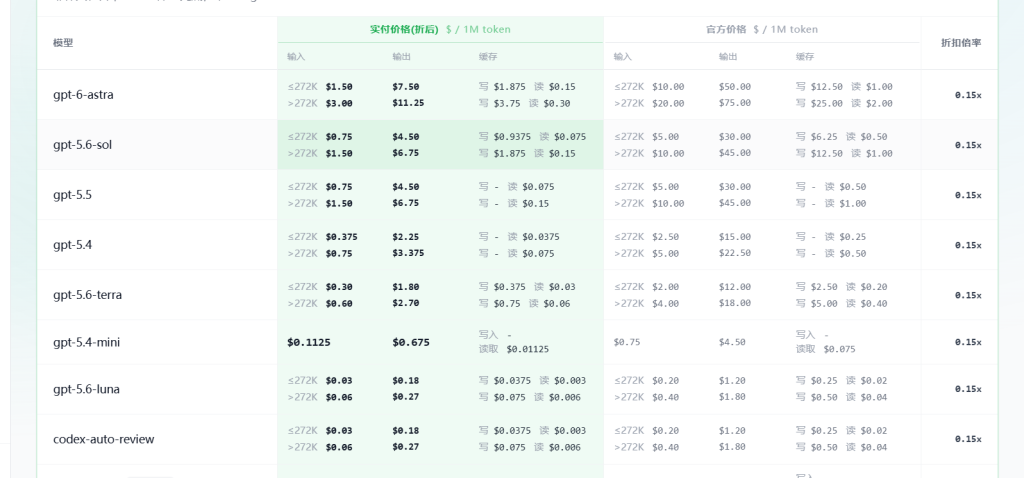Click the 缓存 subheader under 实付价格
This screenshot has width=1024, height=478.
click(x=488, y=57)
